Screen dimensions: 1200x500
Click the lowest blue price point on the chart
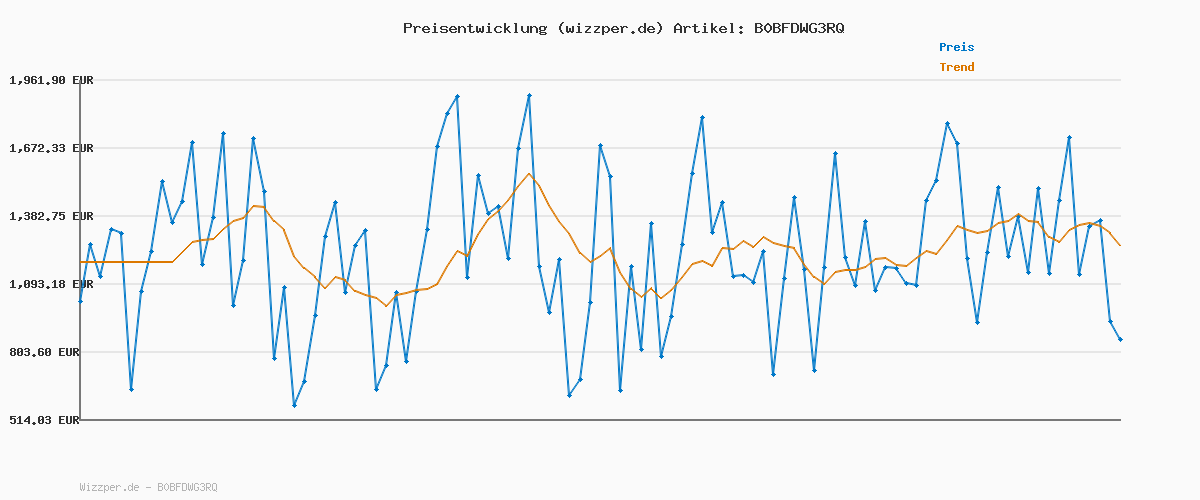(x=294, y=405)
